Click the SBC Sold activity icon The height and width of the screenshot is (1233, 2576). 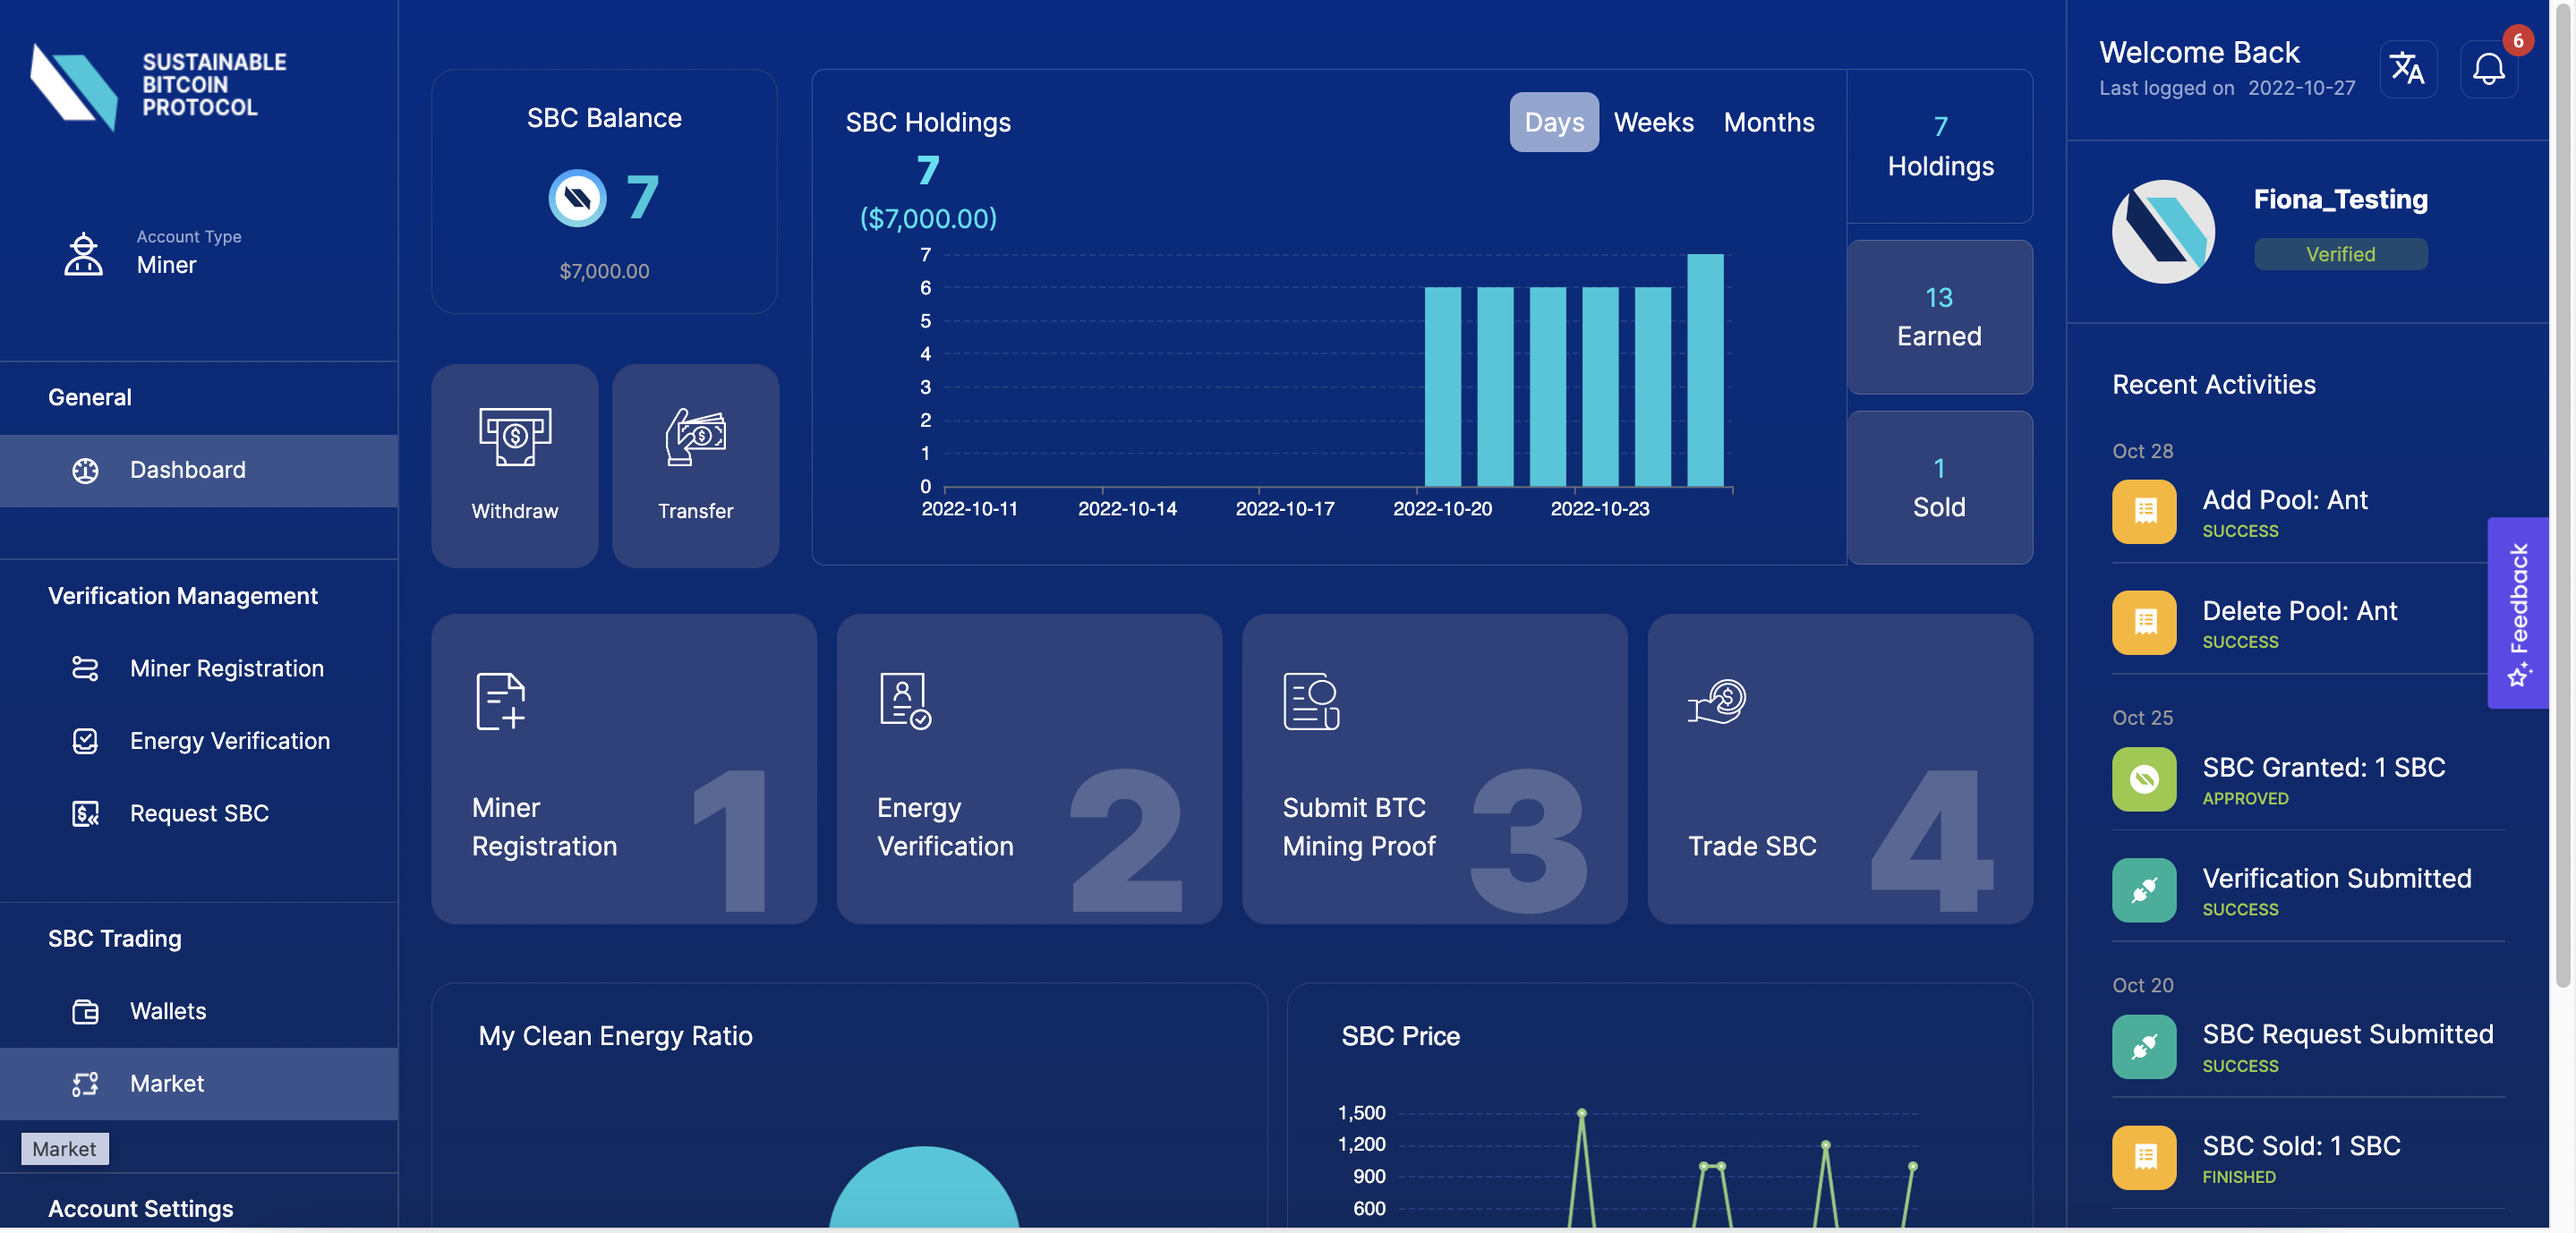[x=2144, y=1158]
